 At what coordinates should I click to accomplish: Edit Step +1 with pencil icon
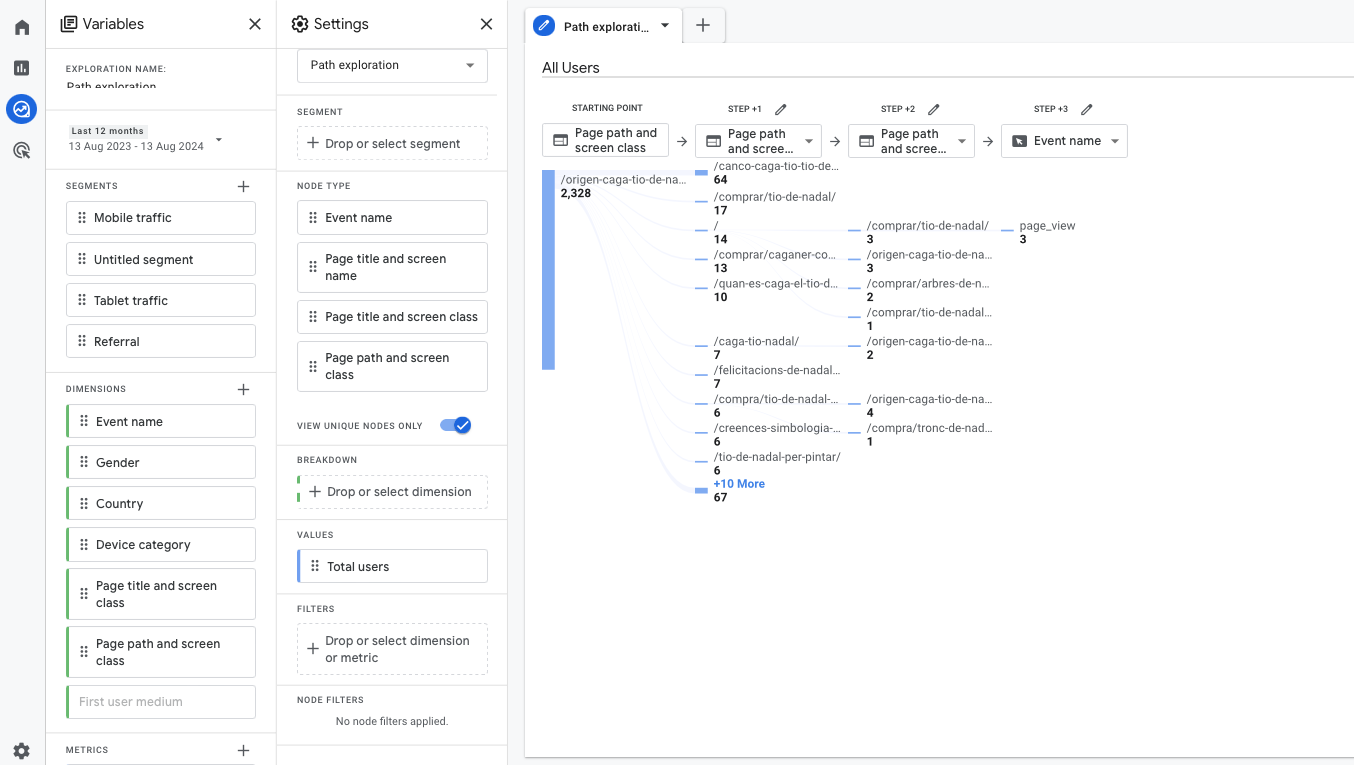tap(781, 109)
